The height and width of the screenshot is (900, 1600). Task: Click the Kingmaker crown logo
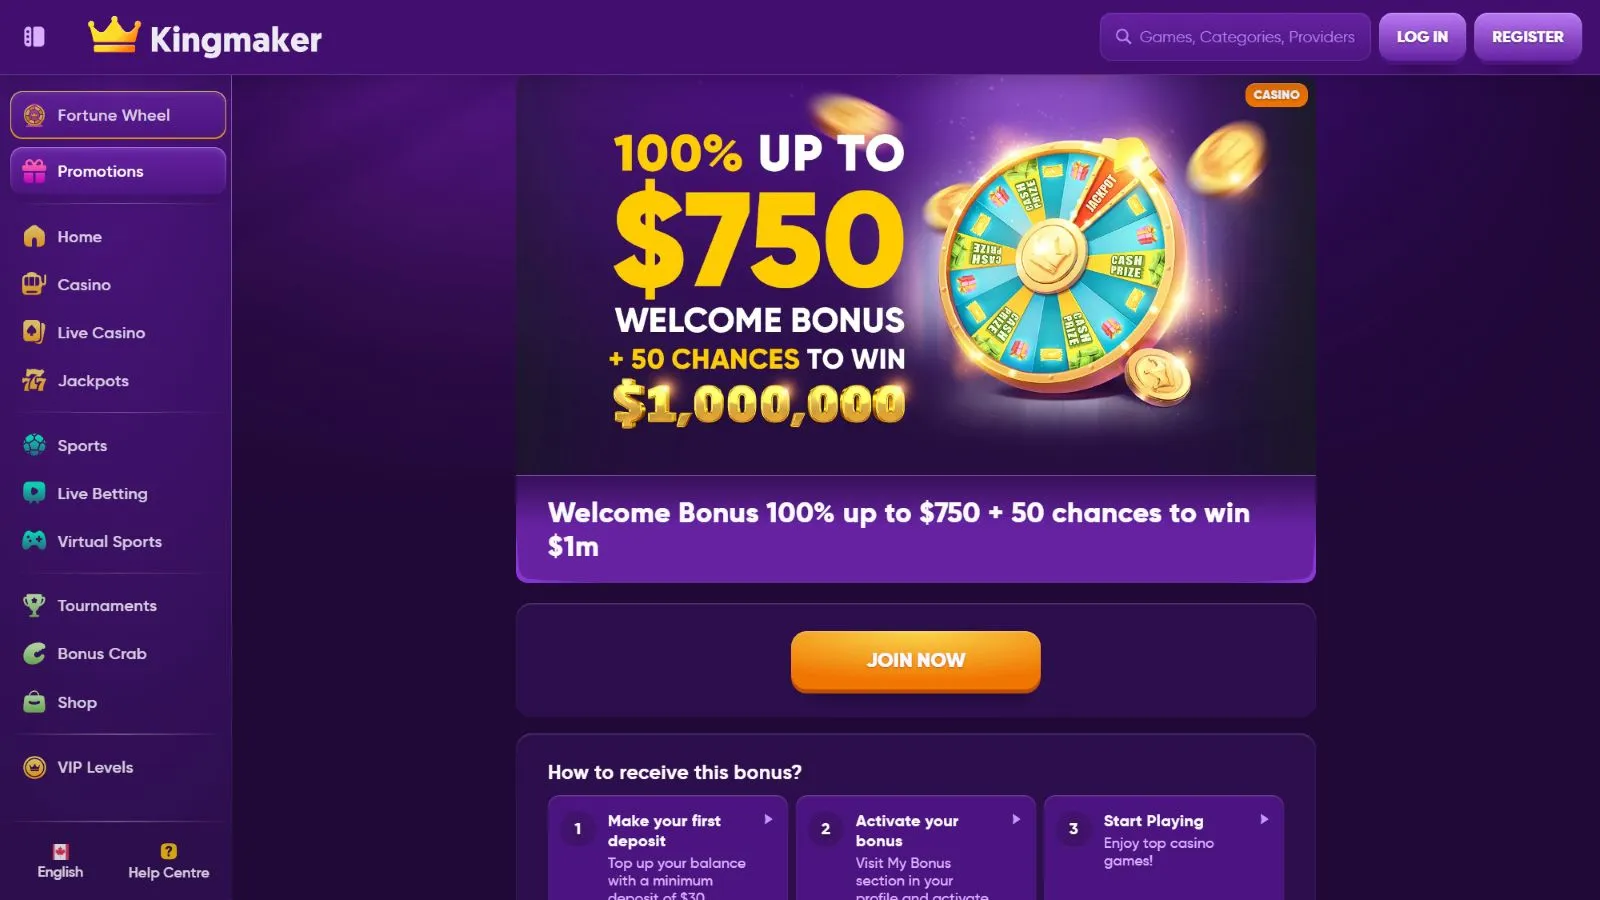coord(113,36)
